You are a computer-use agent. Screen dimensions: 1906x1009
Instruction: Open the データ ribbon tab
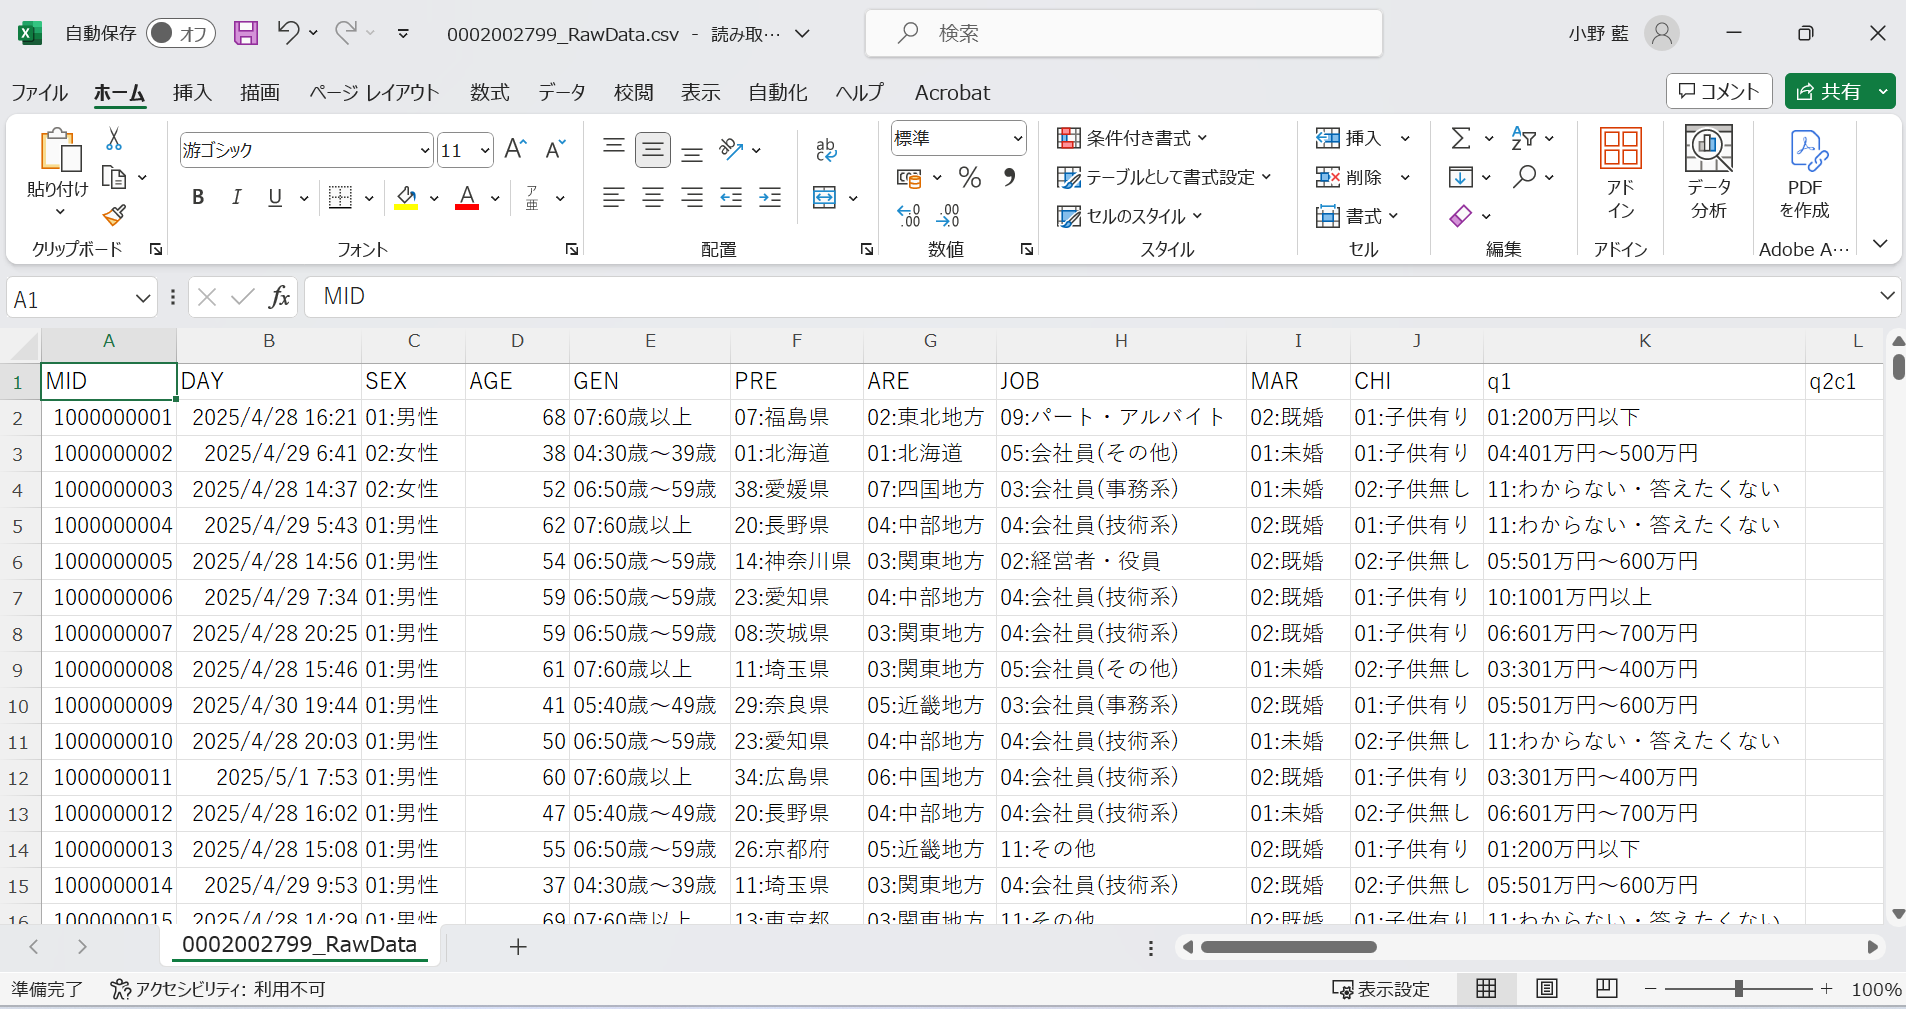(x=561, y=92)
